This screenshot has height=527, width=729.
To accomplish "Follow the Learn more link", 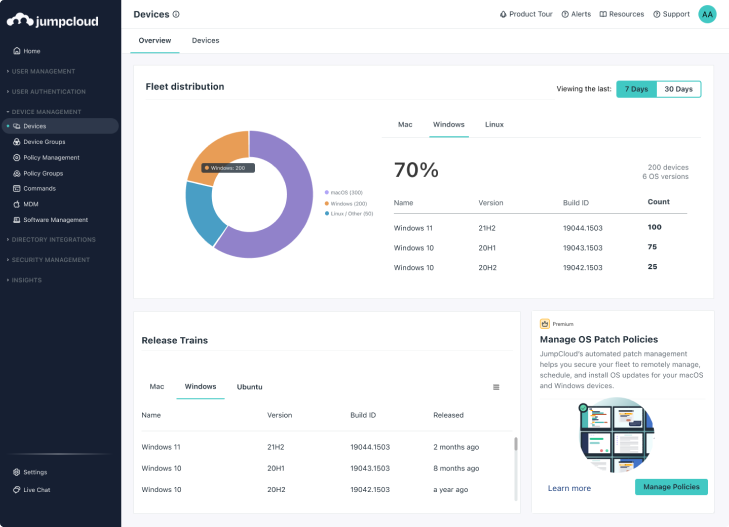I will 569,488.
